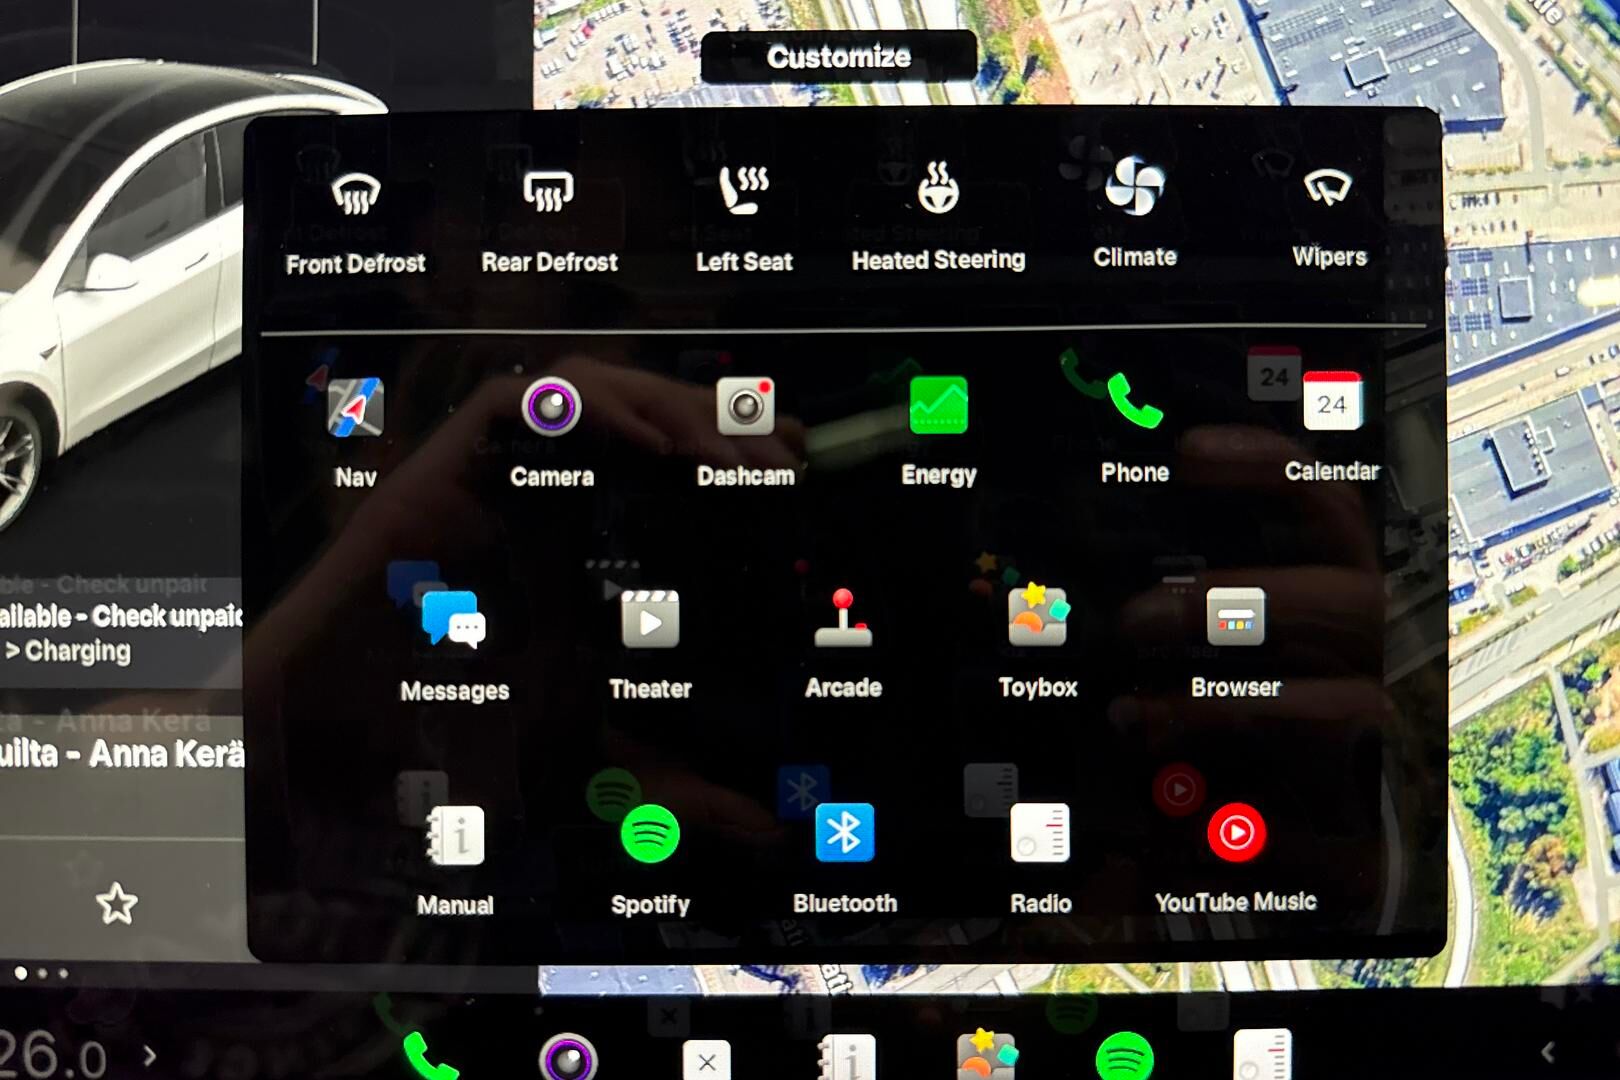Open the Toybox app
The image size is (1620, 1080).
tap(1038, 617)
